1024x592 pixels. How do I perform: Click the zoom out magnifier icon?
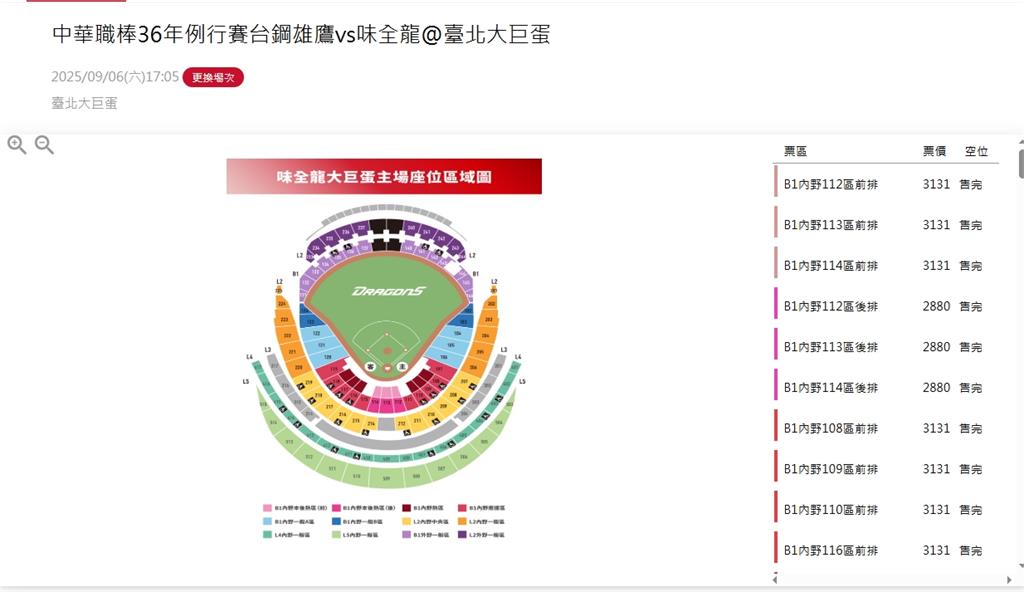tap(44, 144)
